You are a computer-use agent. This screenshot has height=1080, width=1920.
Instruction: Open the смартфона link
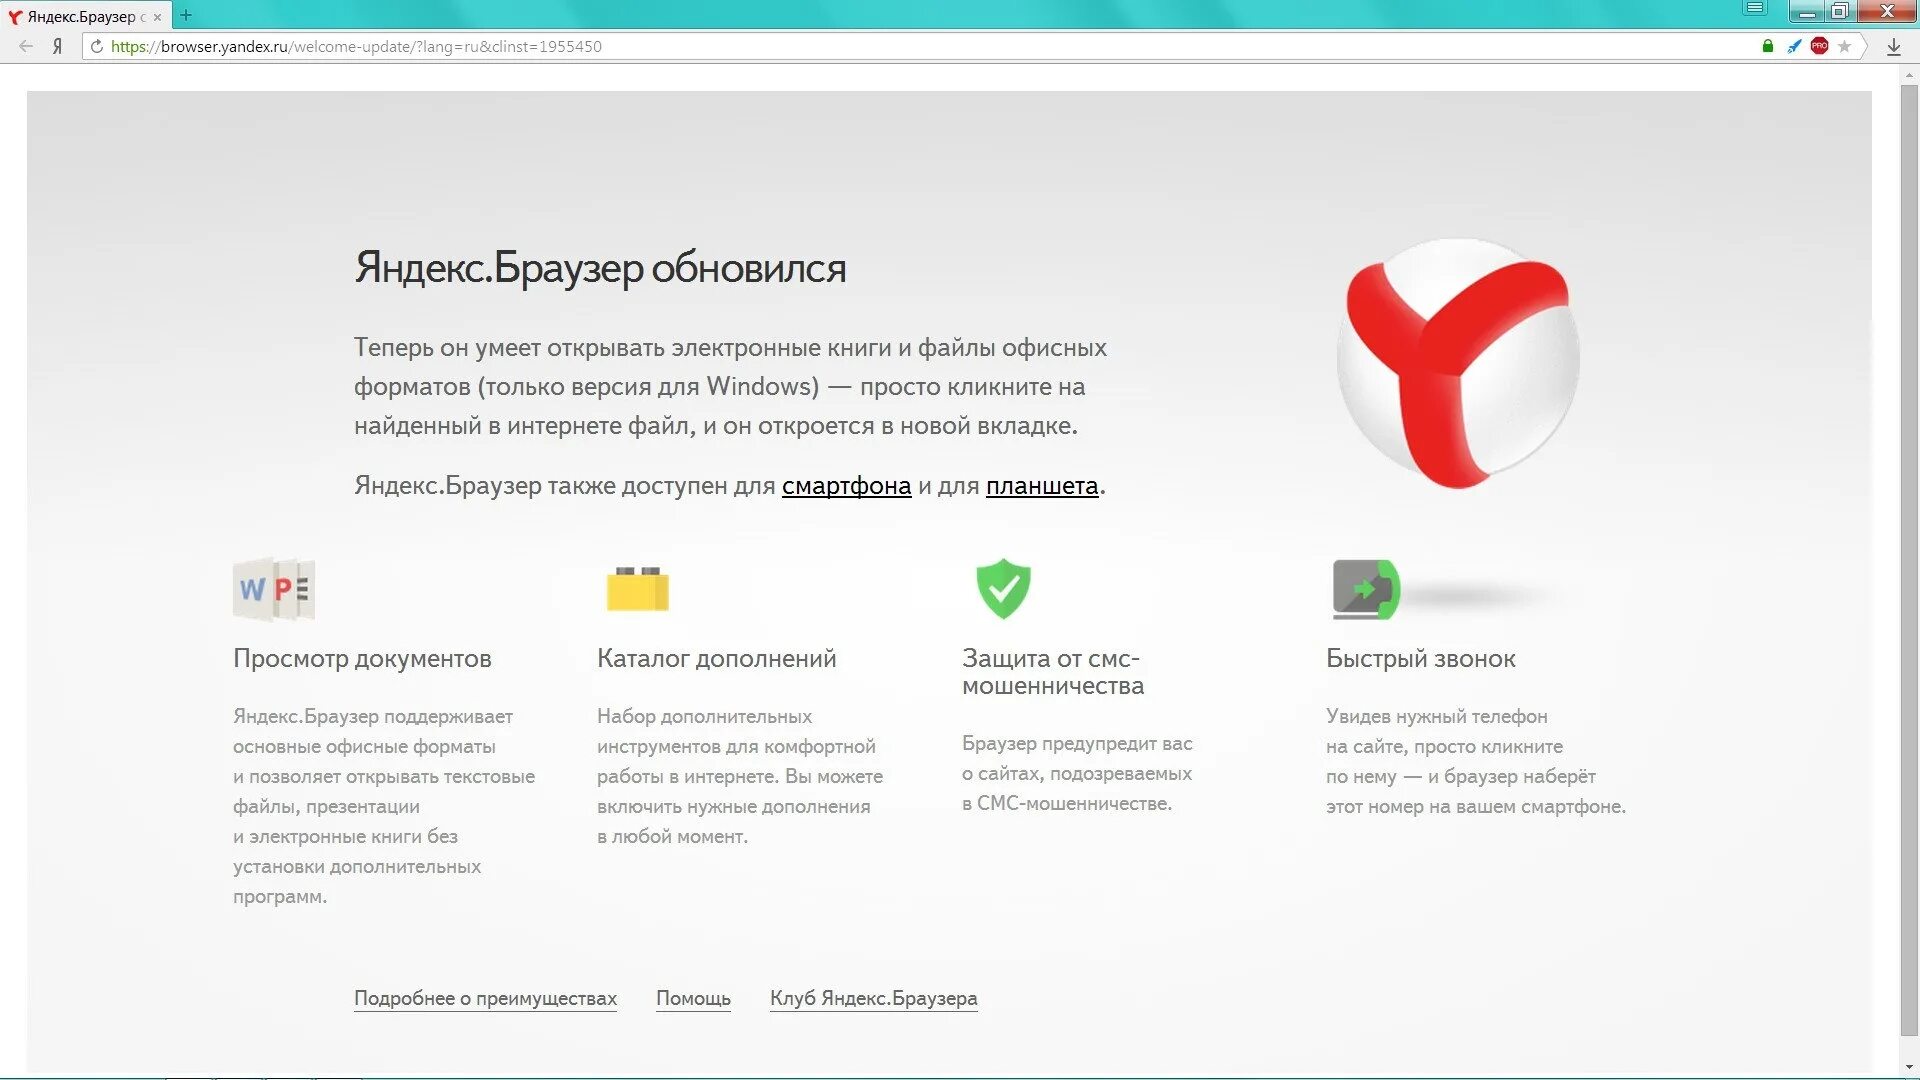[x=846, y=486]
